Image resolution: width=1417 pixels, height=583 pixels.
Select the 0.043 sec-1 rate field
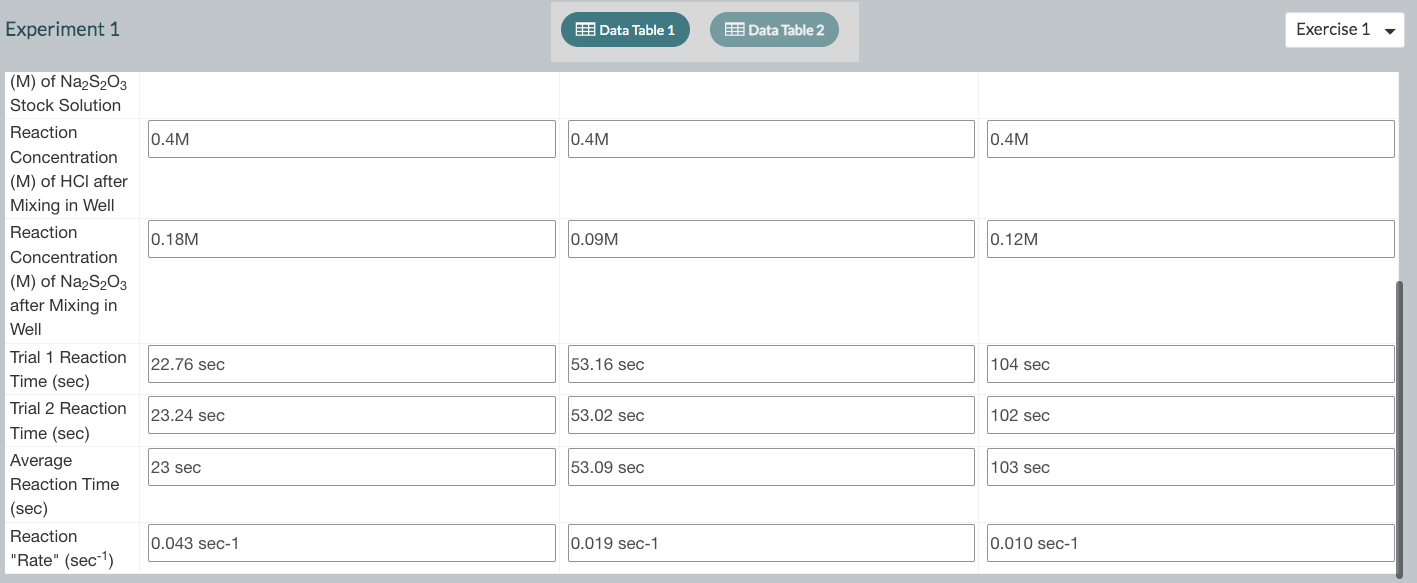click(350, 543)
